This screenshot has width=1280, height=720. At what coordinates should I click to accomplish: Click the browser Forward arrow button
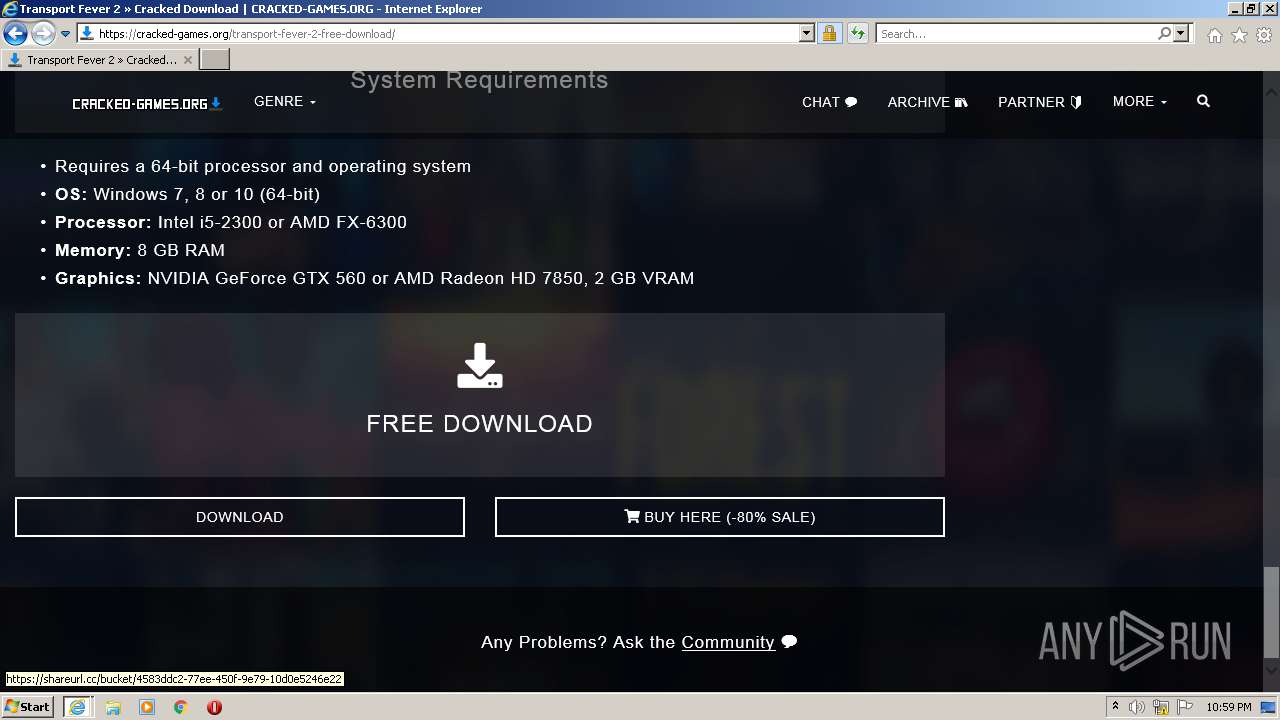[43, 34]
